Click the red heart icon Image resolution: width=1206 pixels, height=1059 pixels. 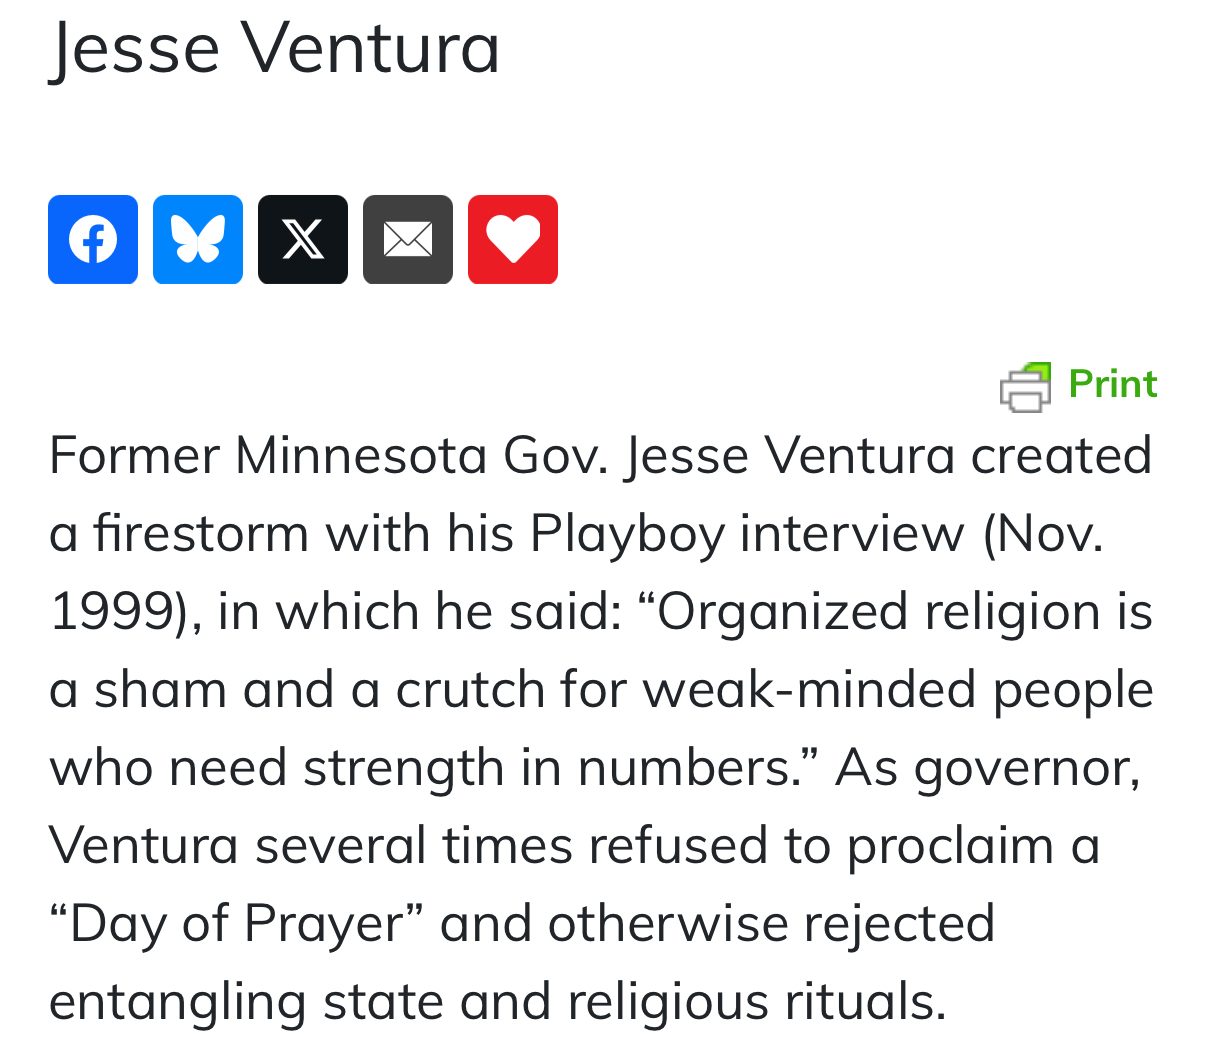[513, 240]
